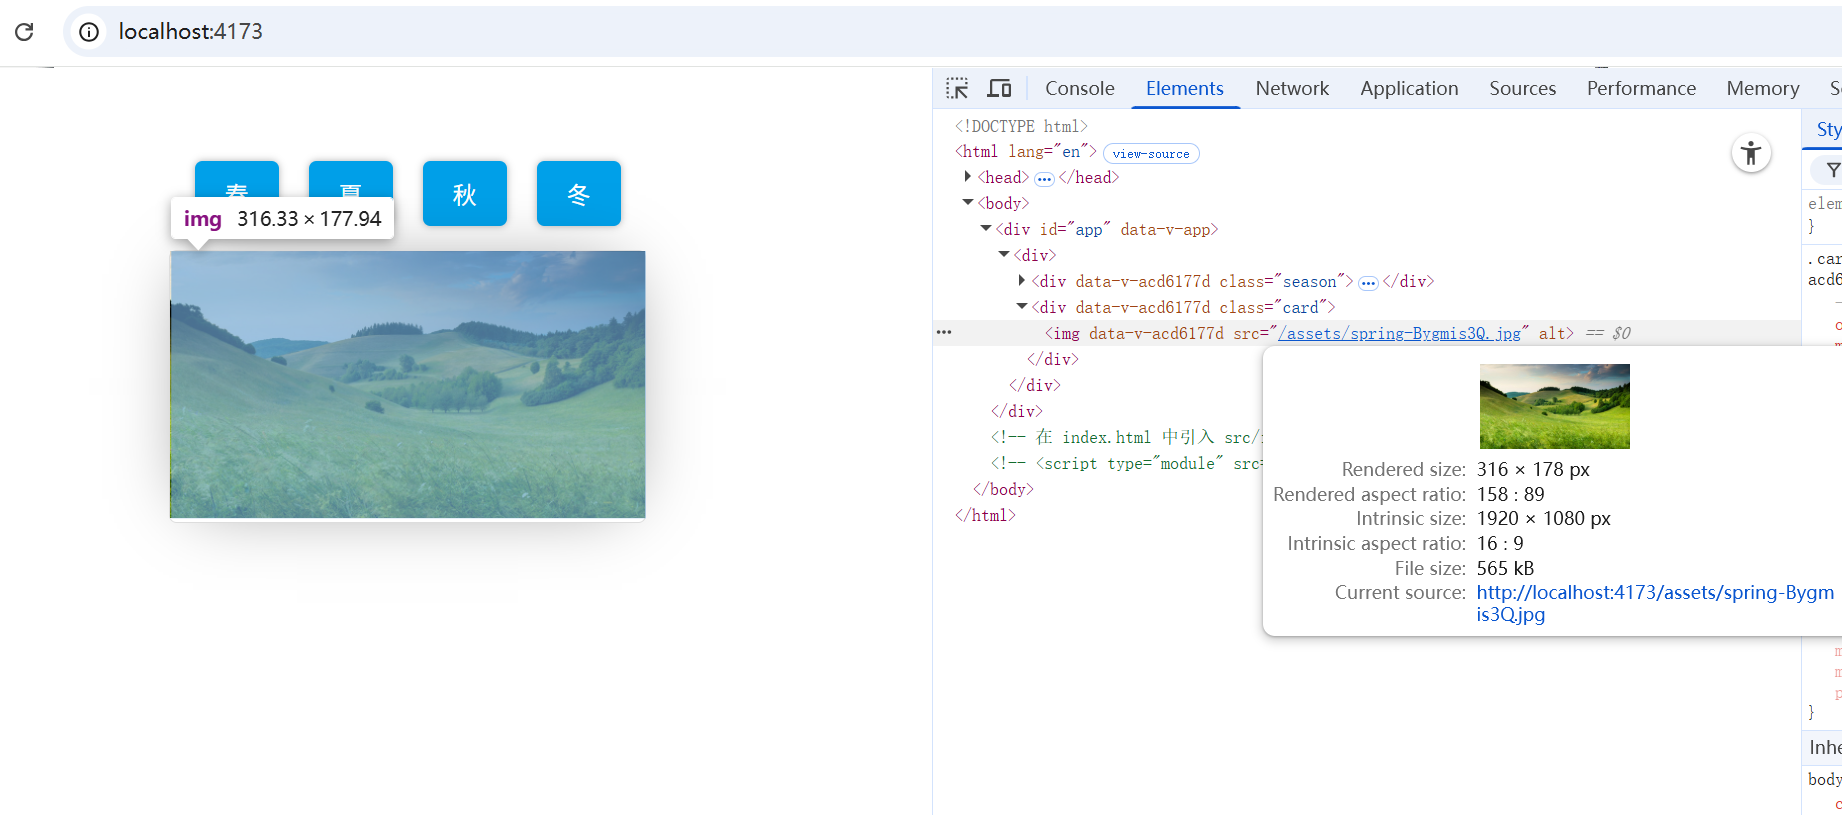Screen dimensions: 1842x815
Task: Reload the page with the refresh icon
Action: click(x=24, y=32)
